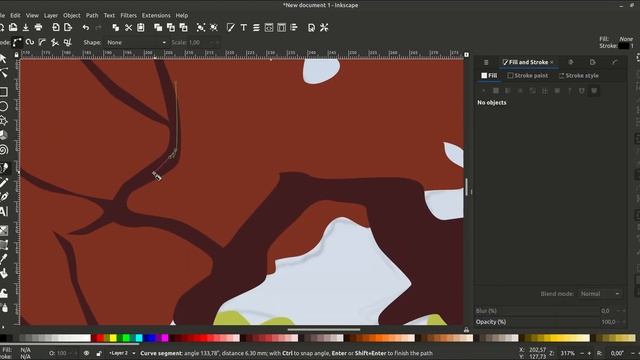
Task: Open the Fill and Stroke toolbar icon
Action: point(231,27)
